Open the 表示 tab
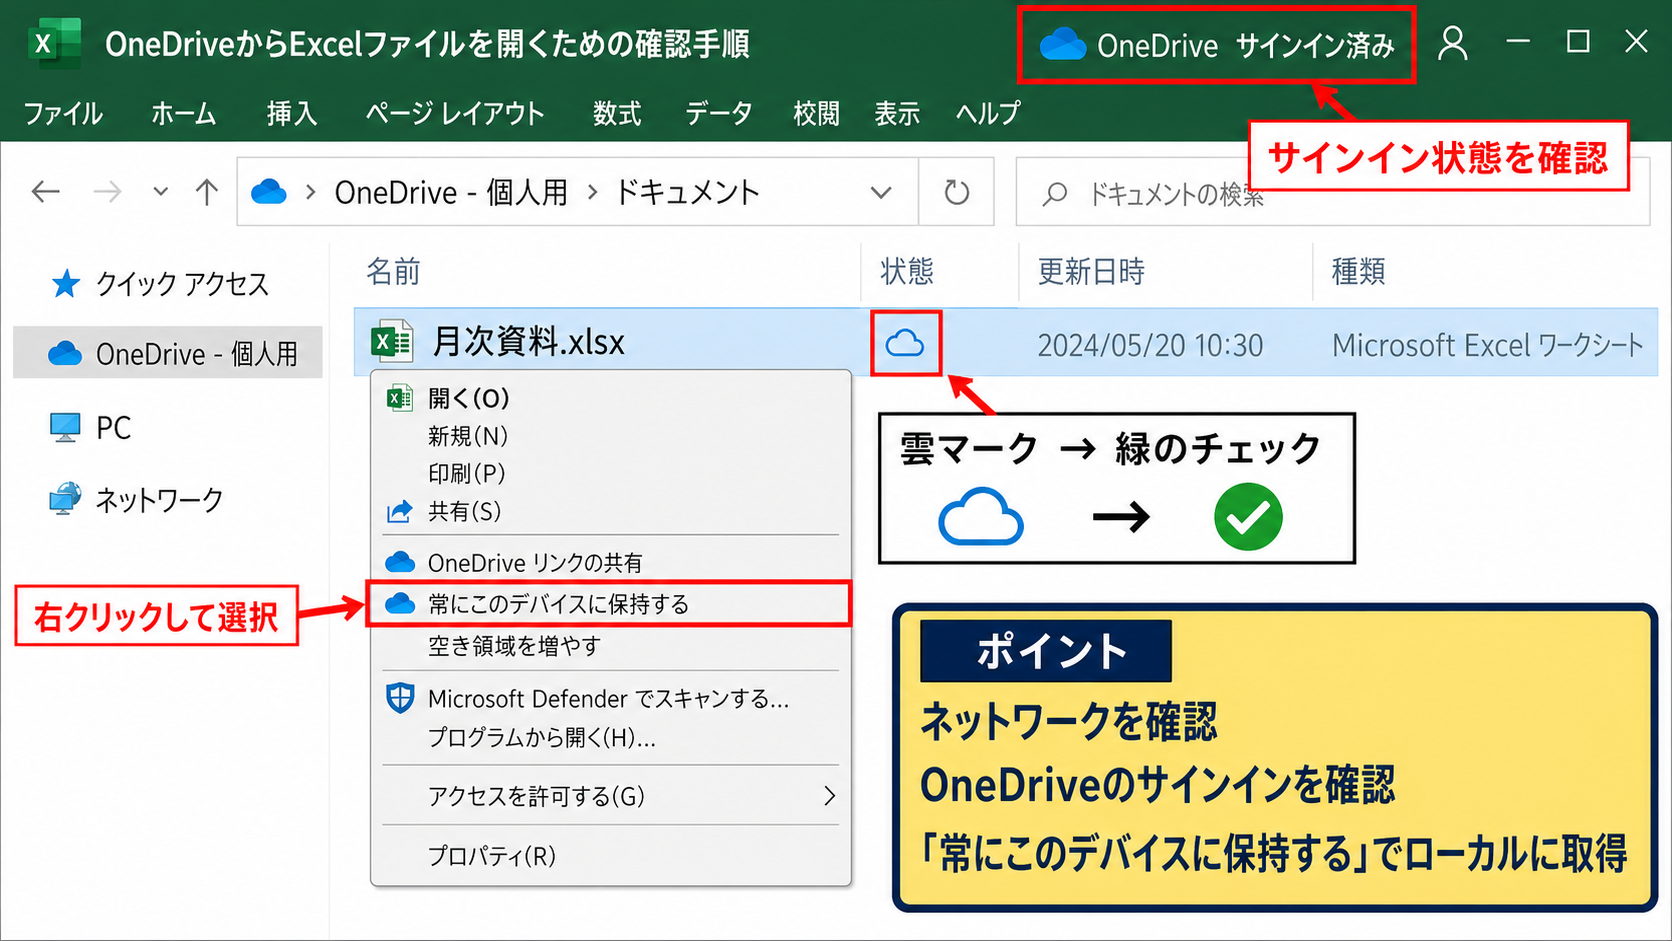 (897, 113)
